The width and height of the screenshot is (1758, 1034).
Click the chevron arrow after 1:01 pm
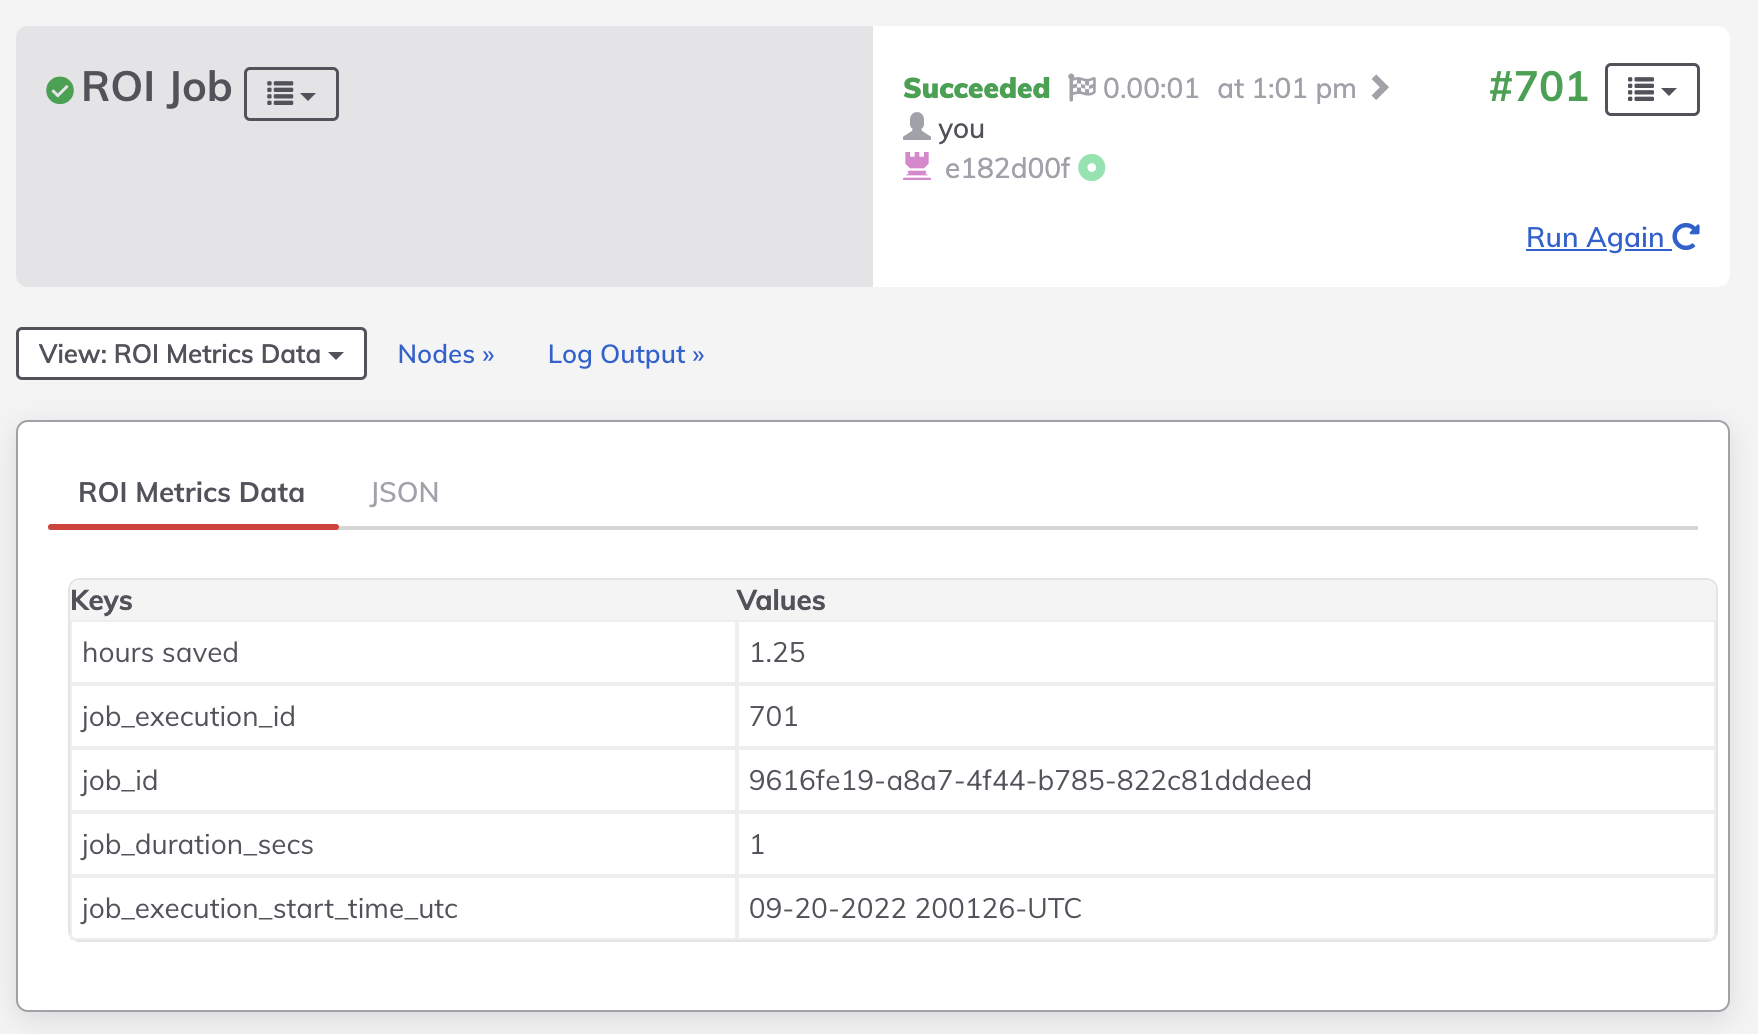pos(1380,88)
